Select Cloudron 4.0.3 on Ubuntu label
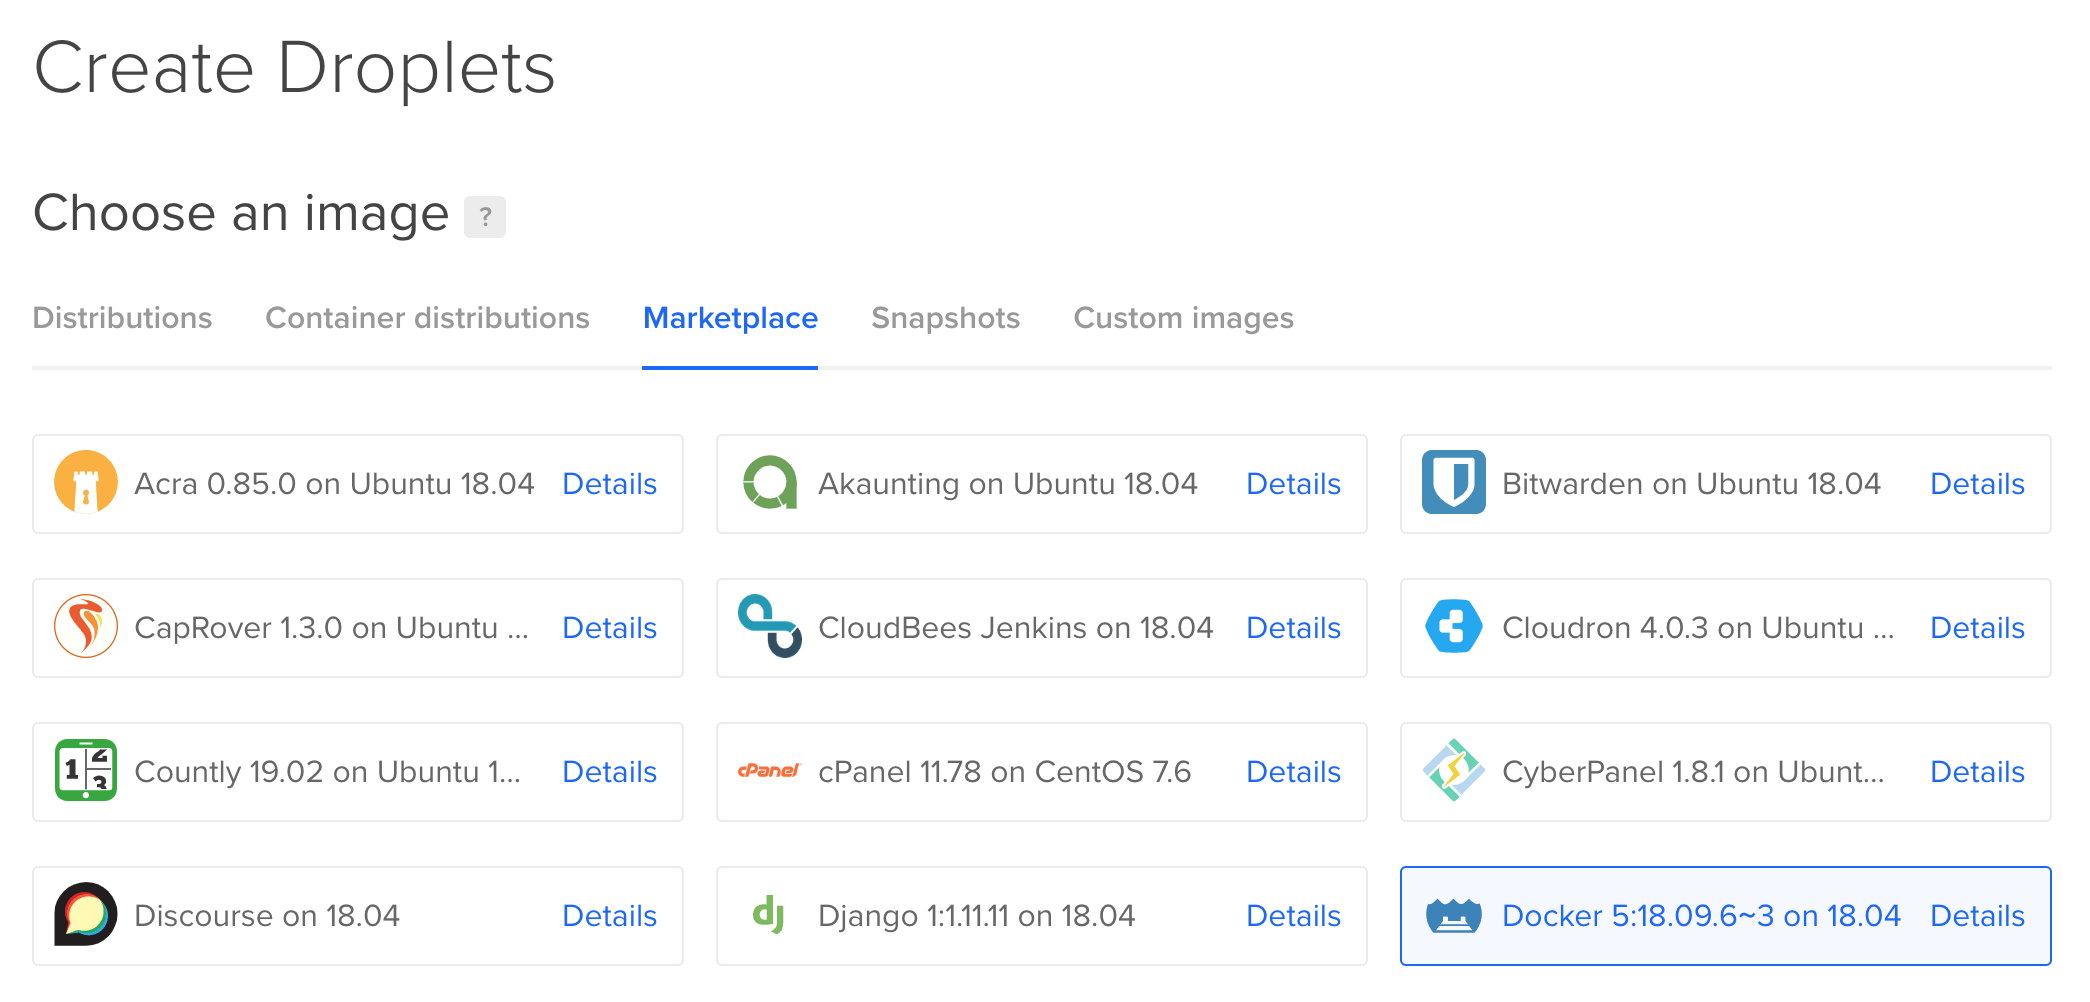Viewport: 2090px width, 1002px height. tap(1698, 628)
